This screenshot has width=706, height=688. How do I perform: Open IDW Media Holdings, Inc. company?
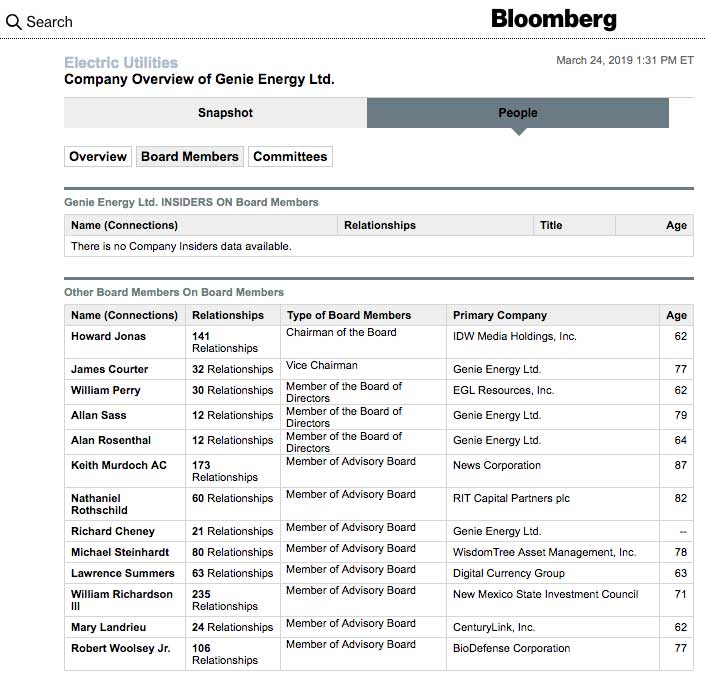[x=515, y=336]
